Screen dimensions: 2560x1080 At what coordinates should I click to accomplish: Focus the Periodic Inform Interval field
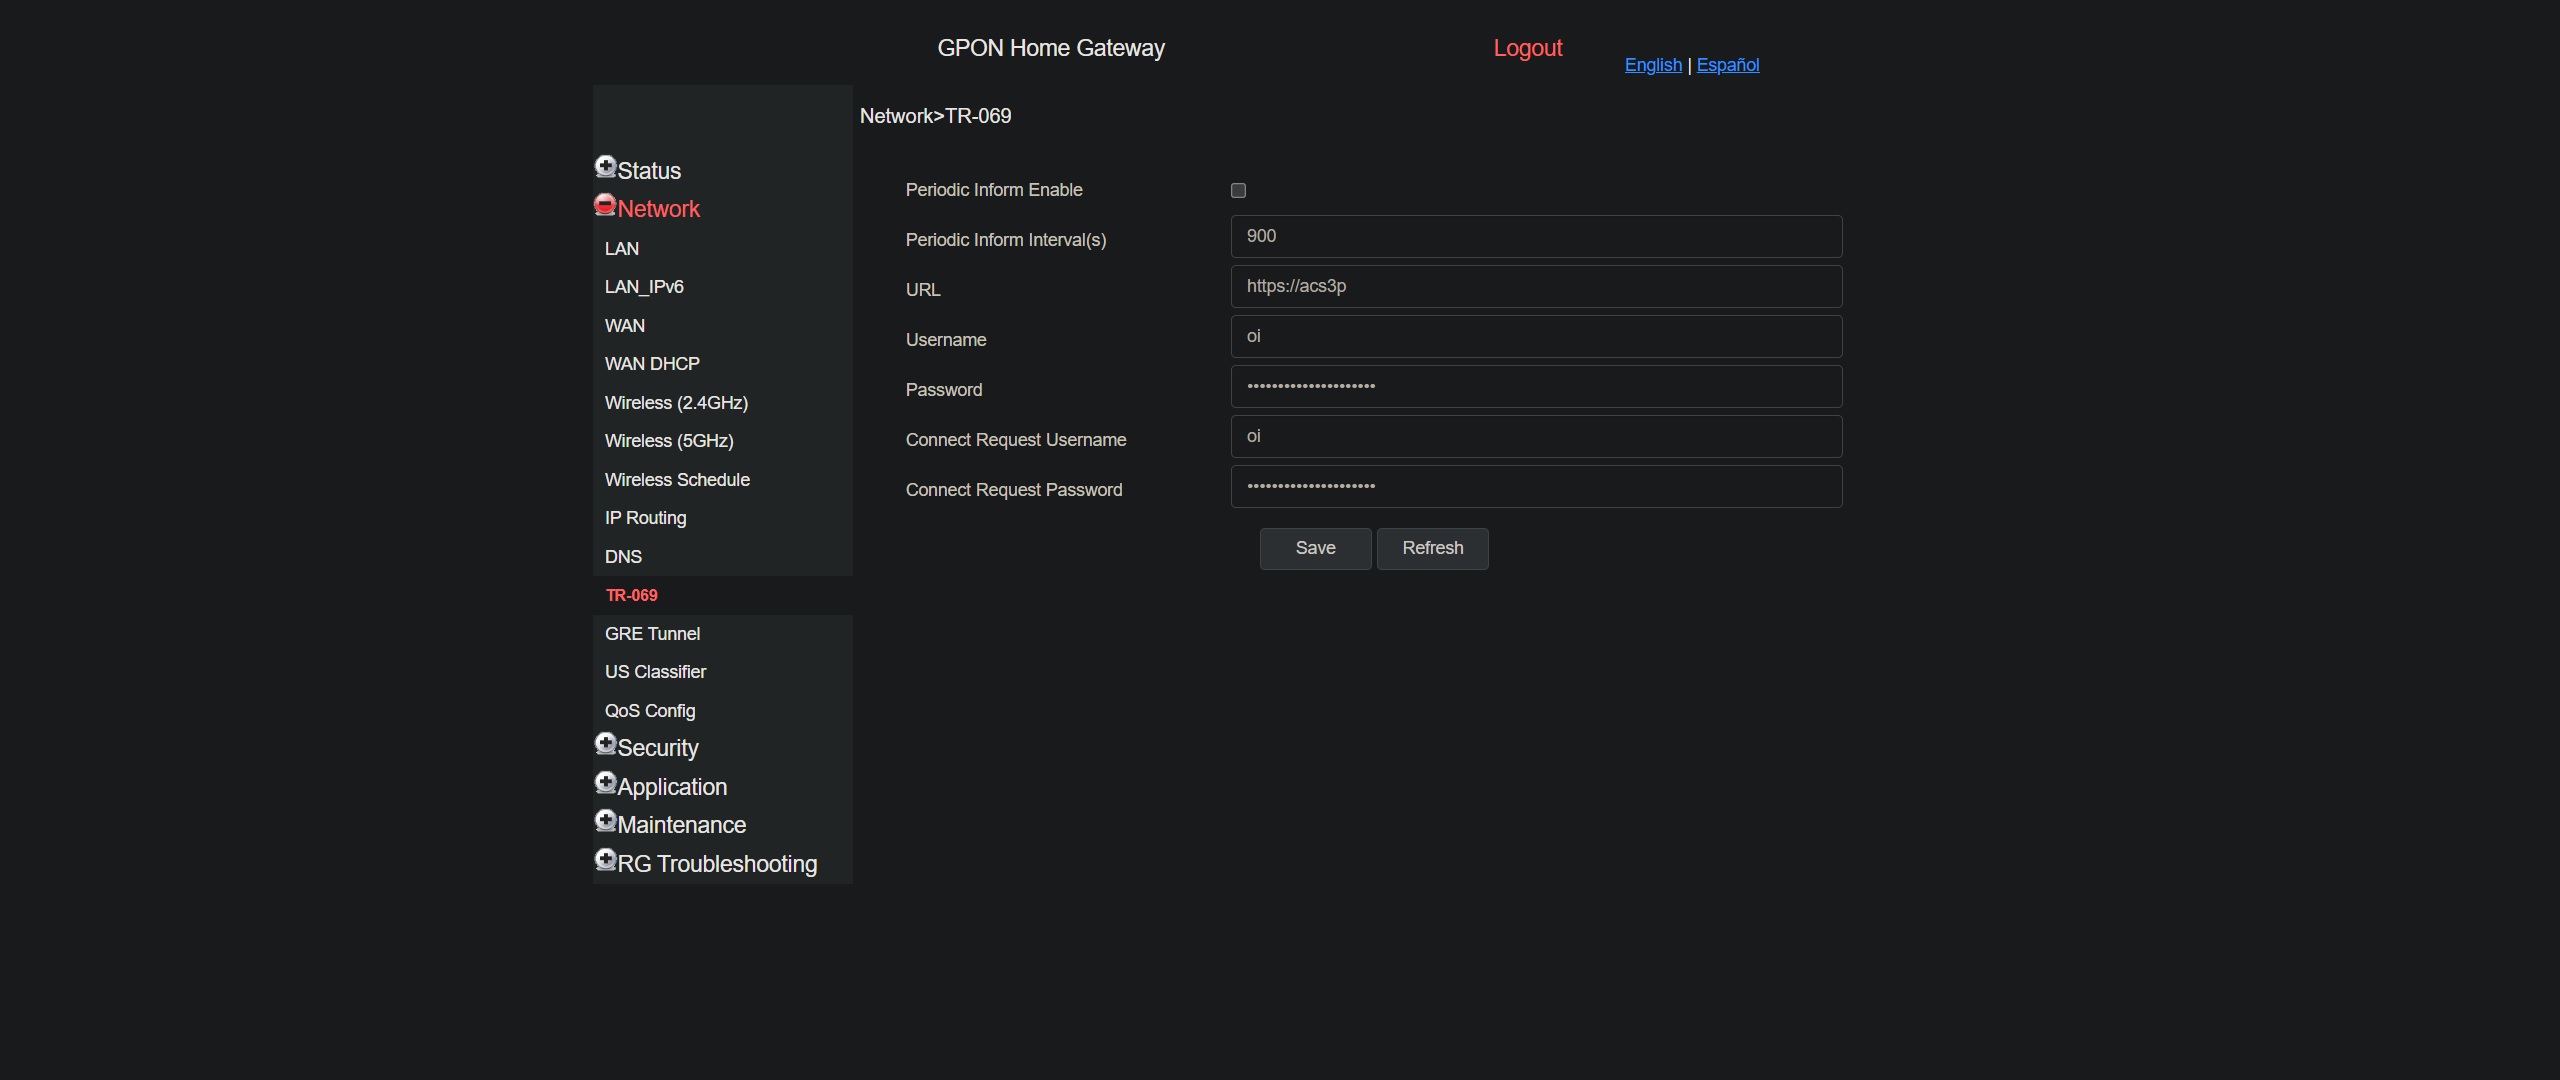pyautogui.click(x=1535, y=236)
